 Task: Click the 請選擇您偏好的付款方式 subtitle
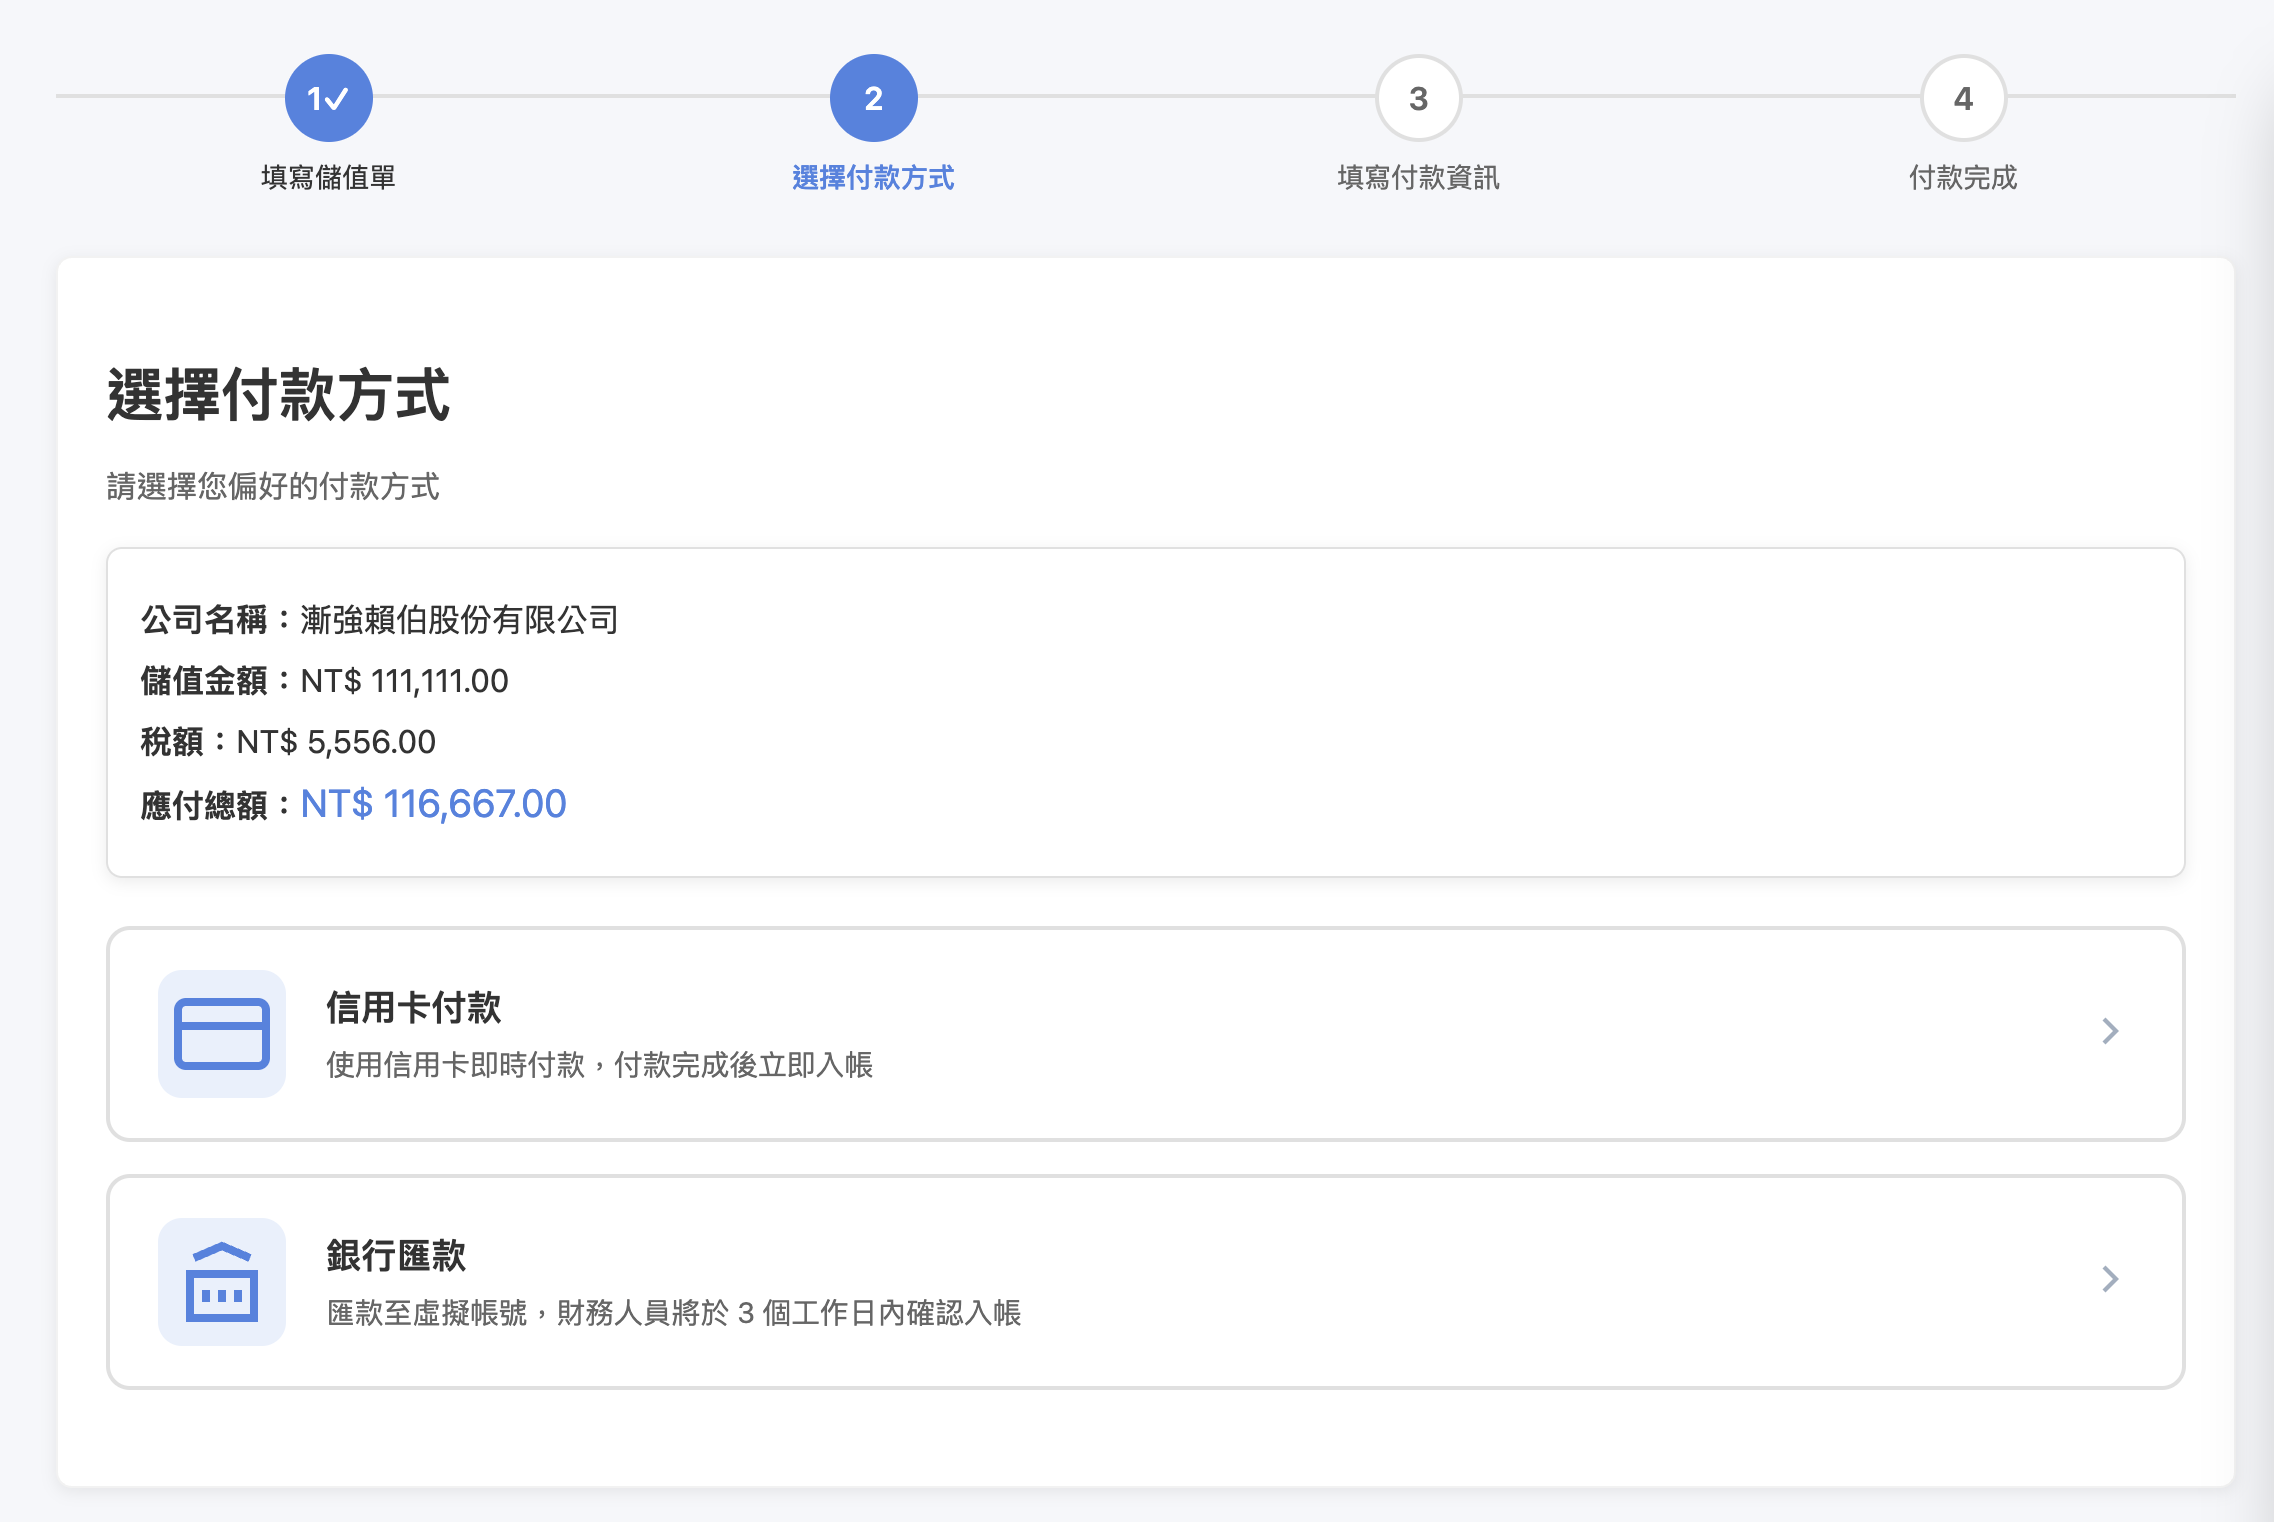click(273, 487)
